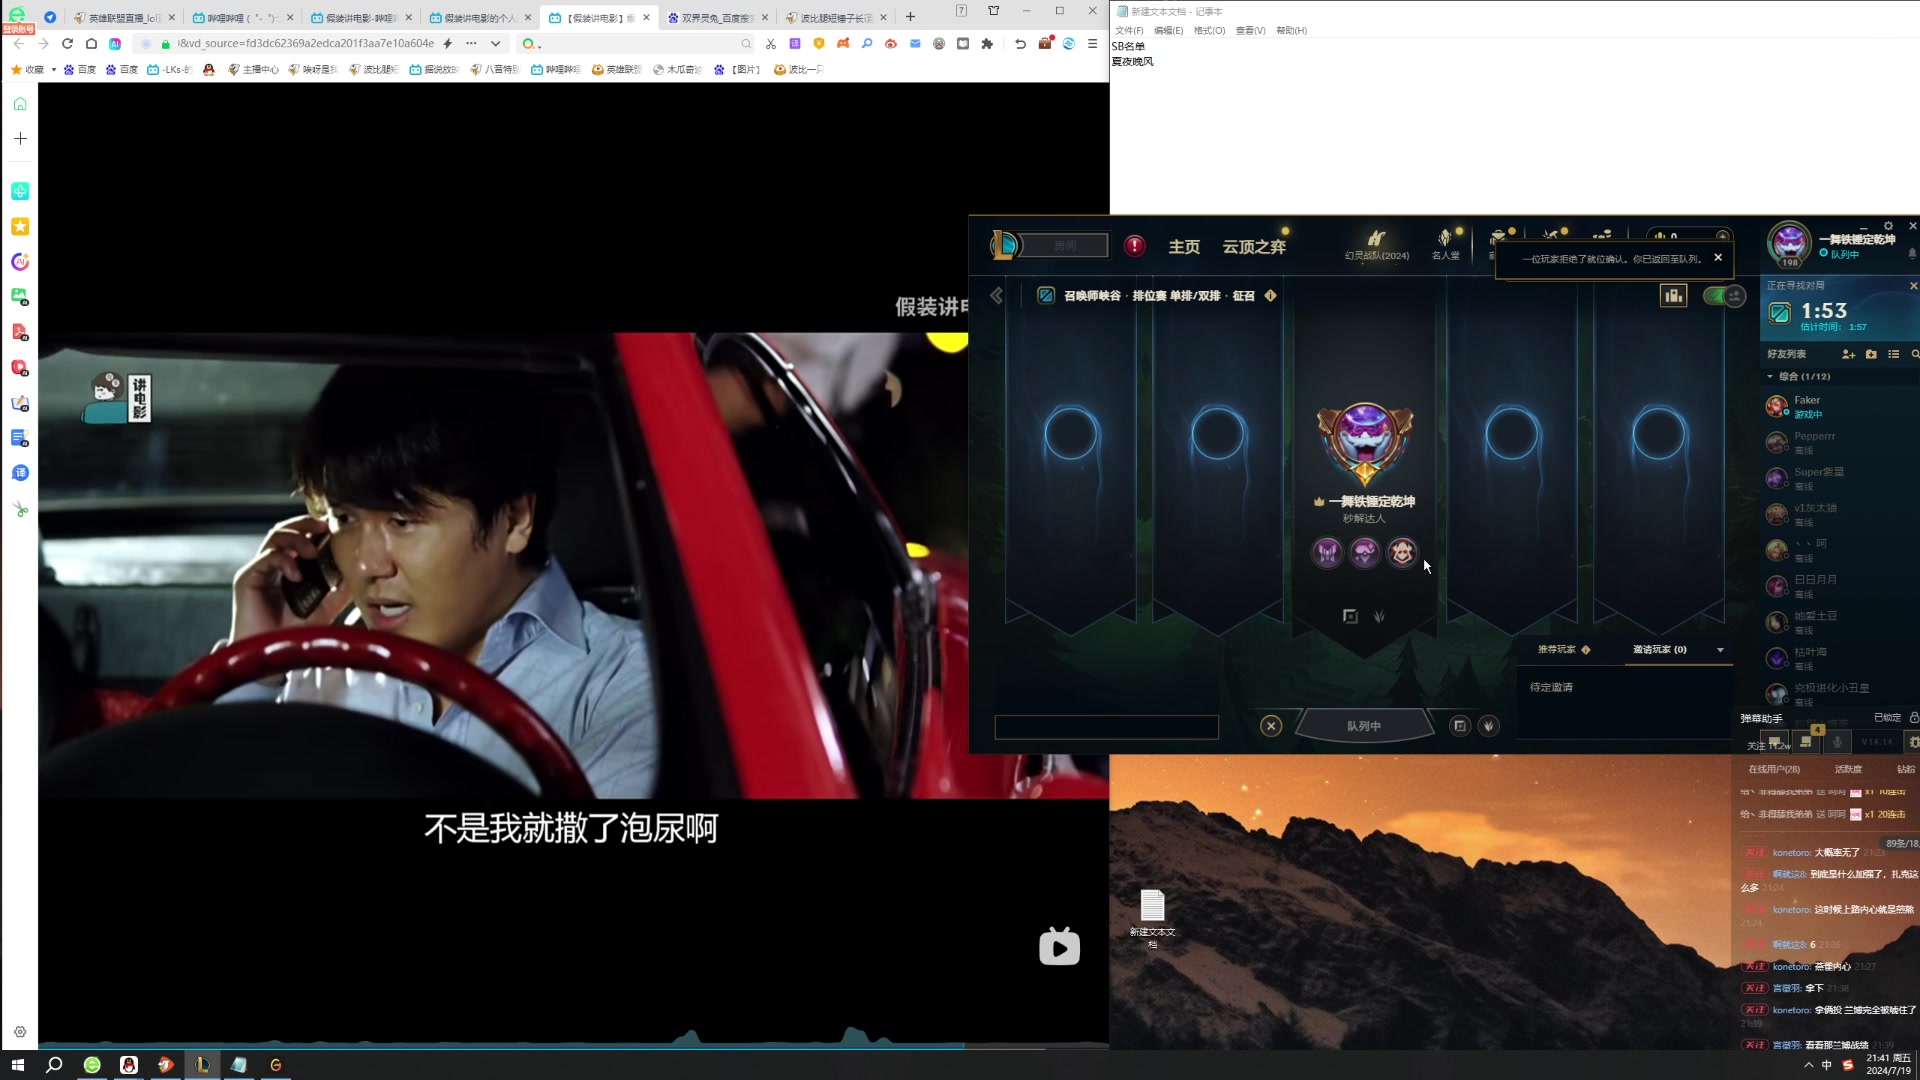
Task: Click the add friend icon
Action: pos(1848,354)
